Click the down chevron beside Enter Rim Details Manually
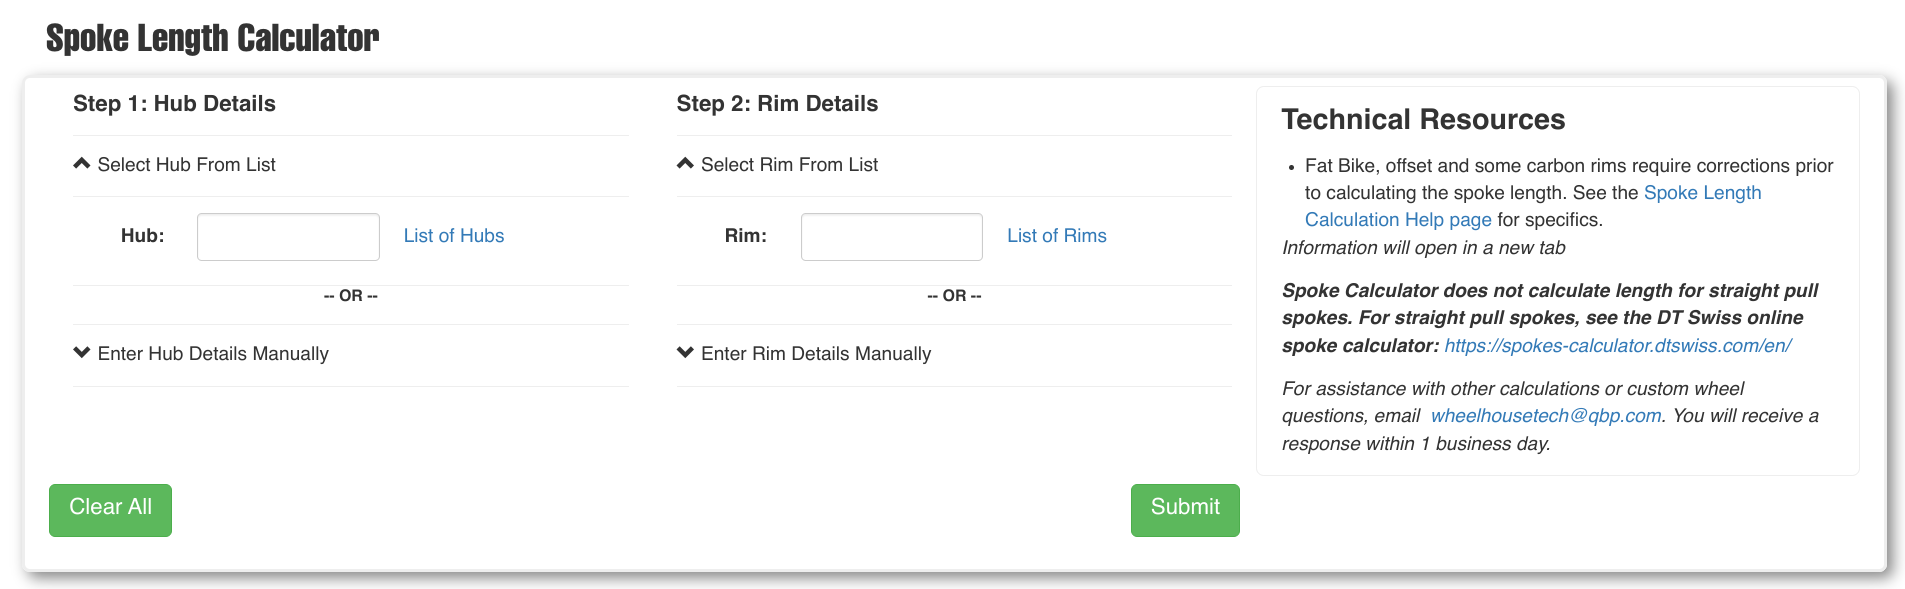Screen dimensions: 1905x589 click(x=685, y=353)
